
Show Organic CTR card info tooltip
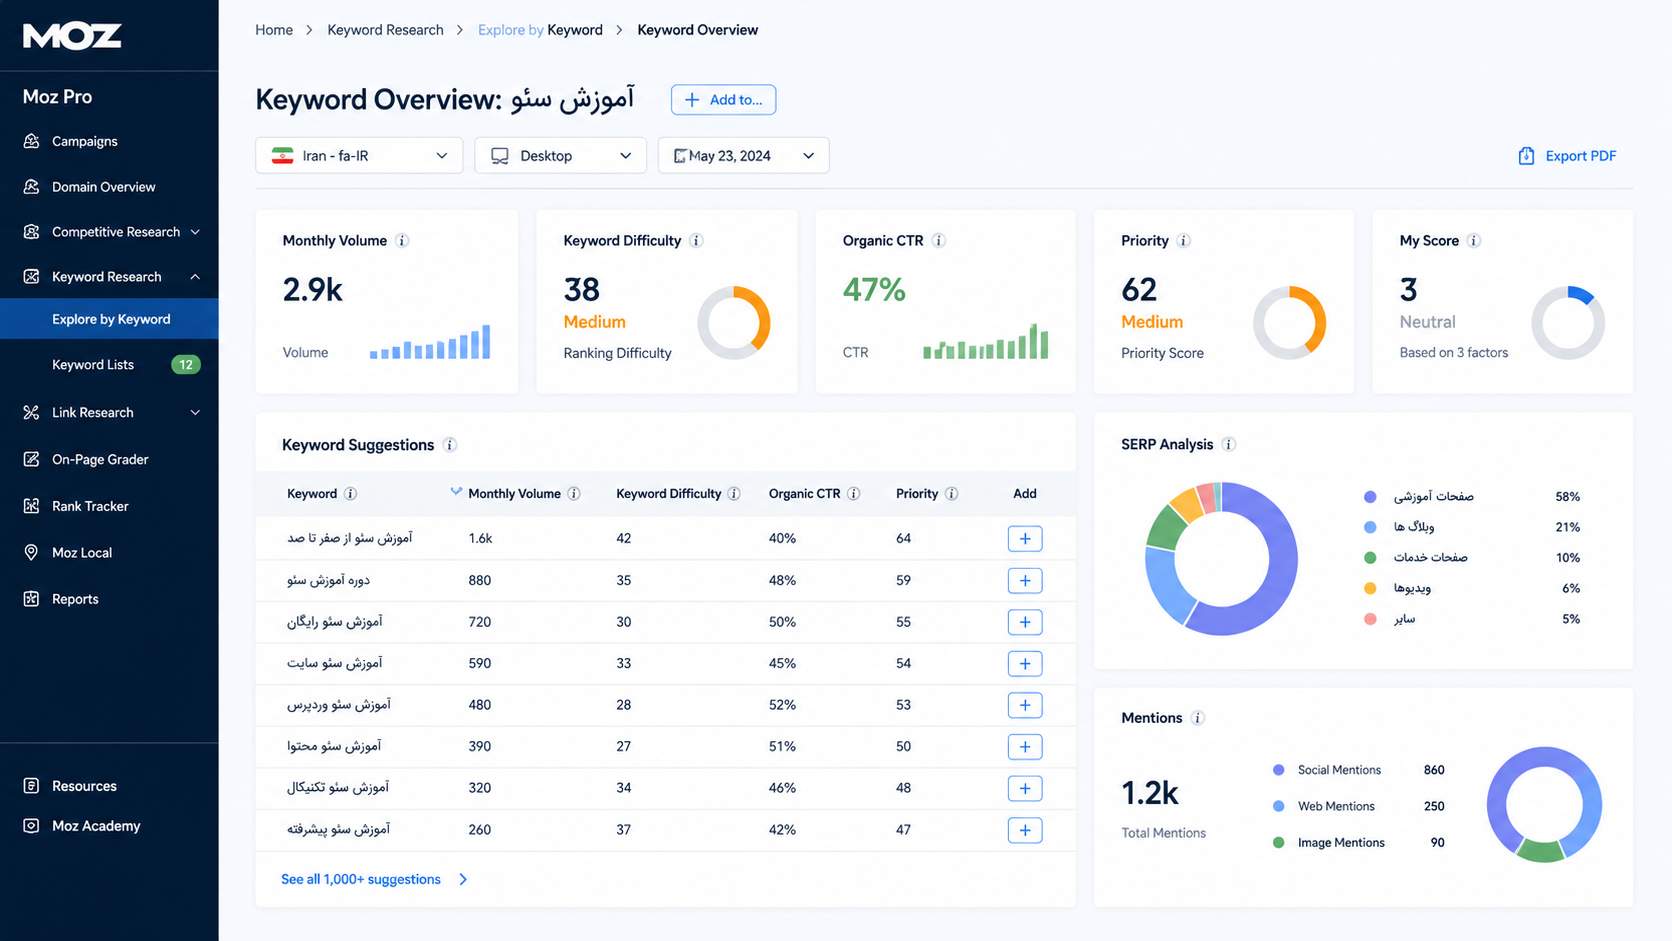click(938, 241)
